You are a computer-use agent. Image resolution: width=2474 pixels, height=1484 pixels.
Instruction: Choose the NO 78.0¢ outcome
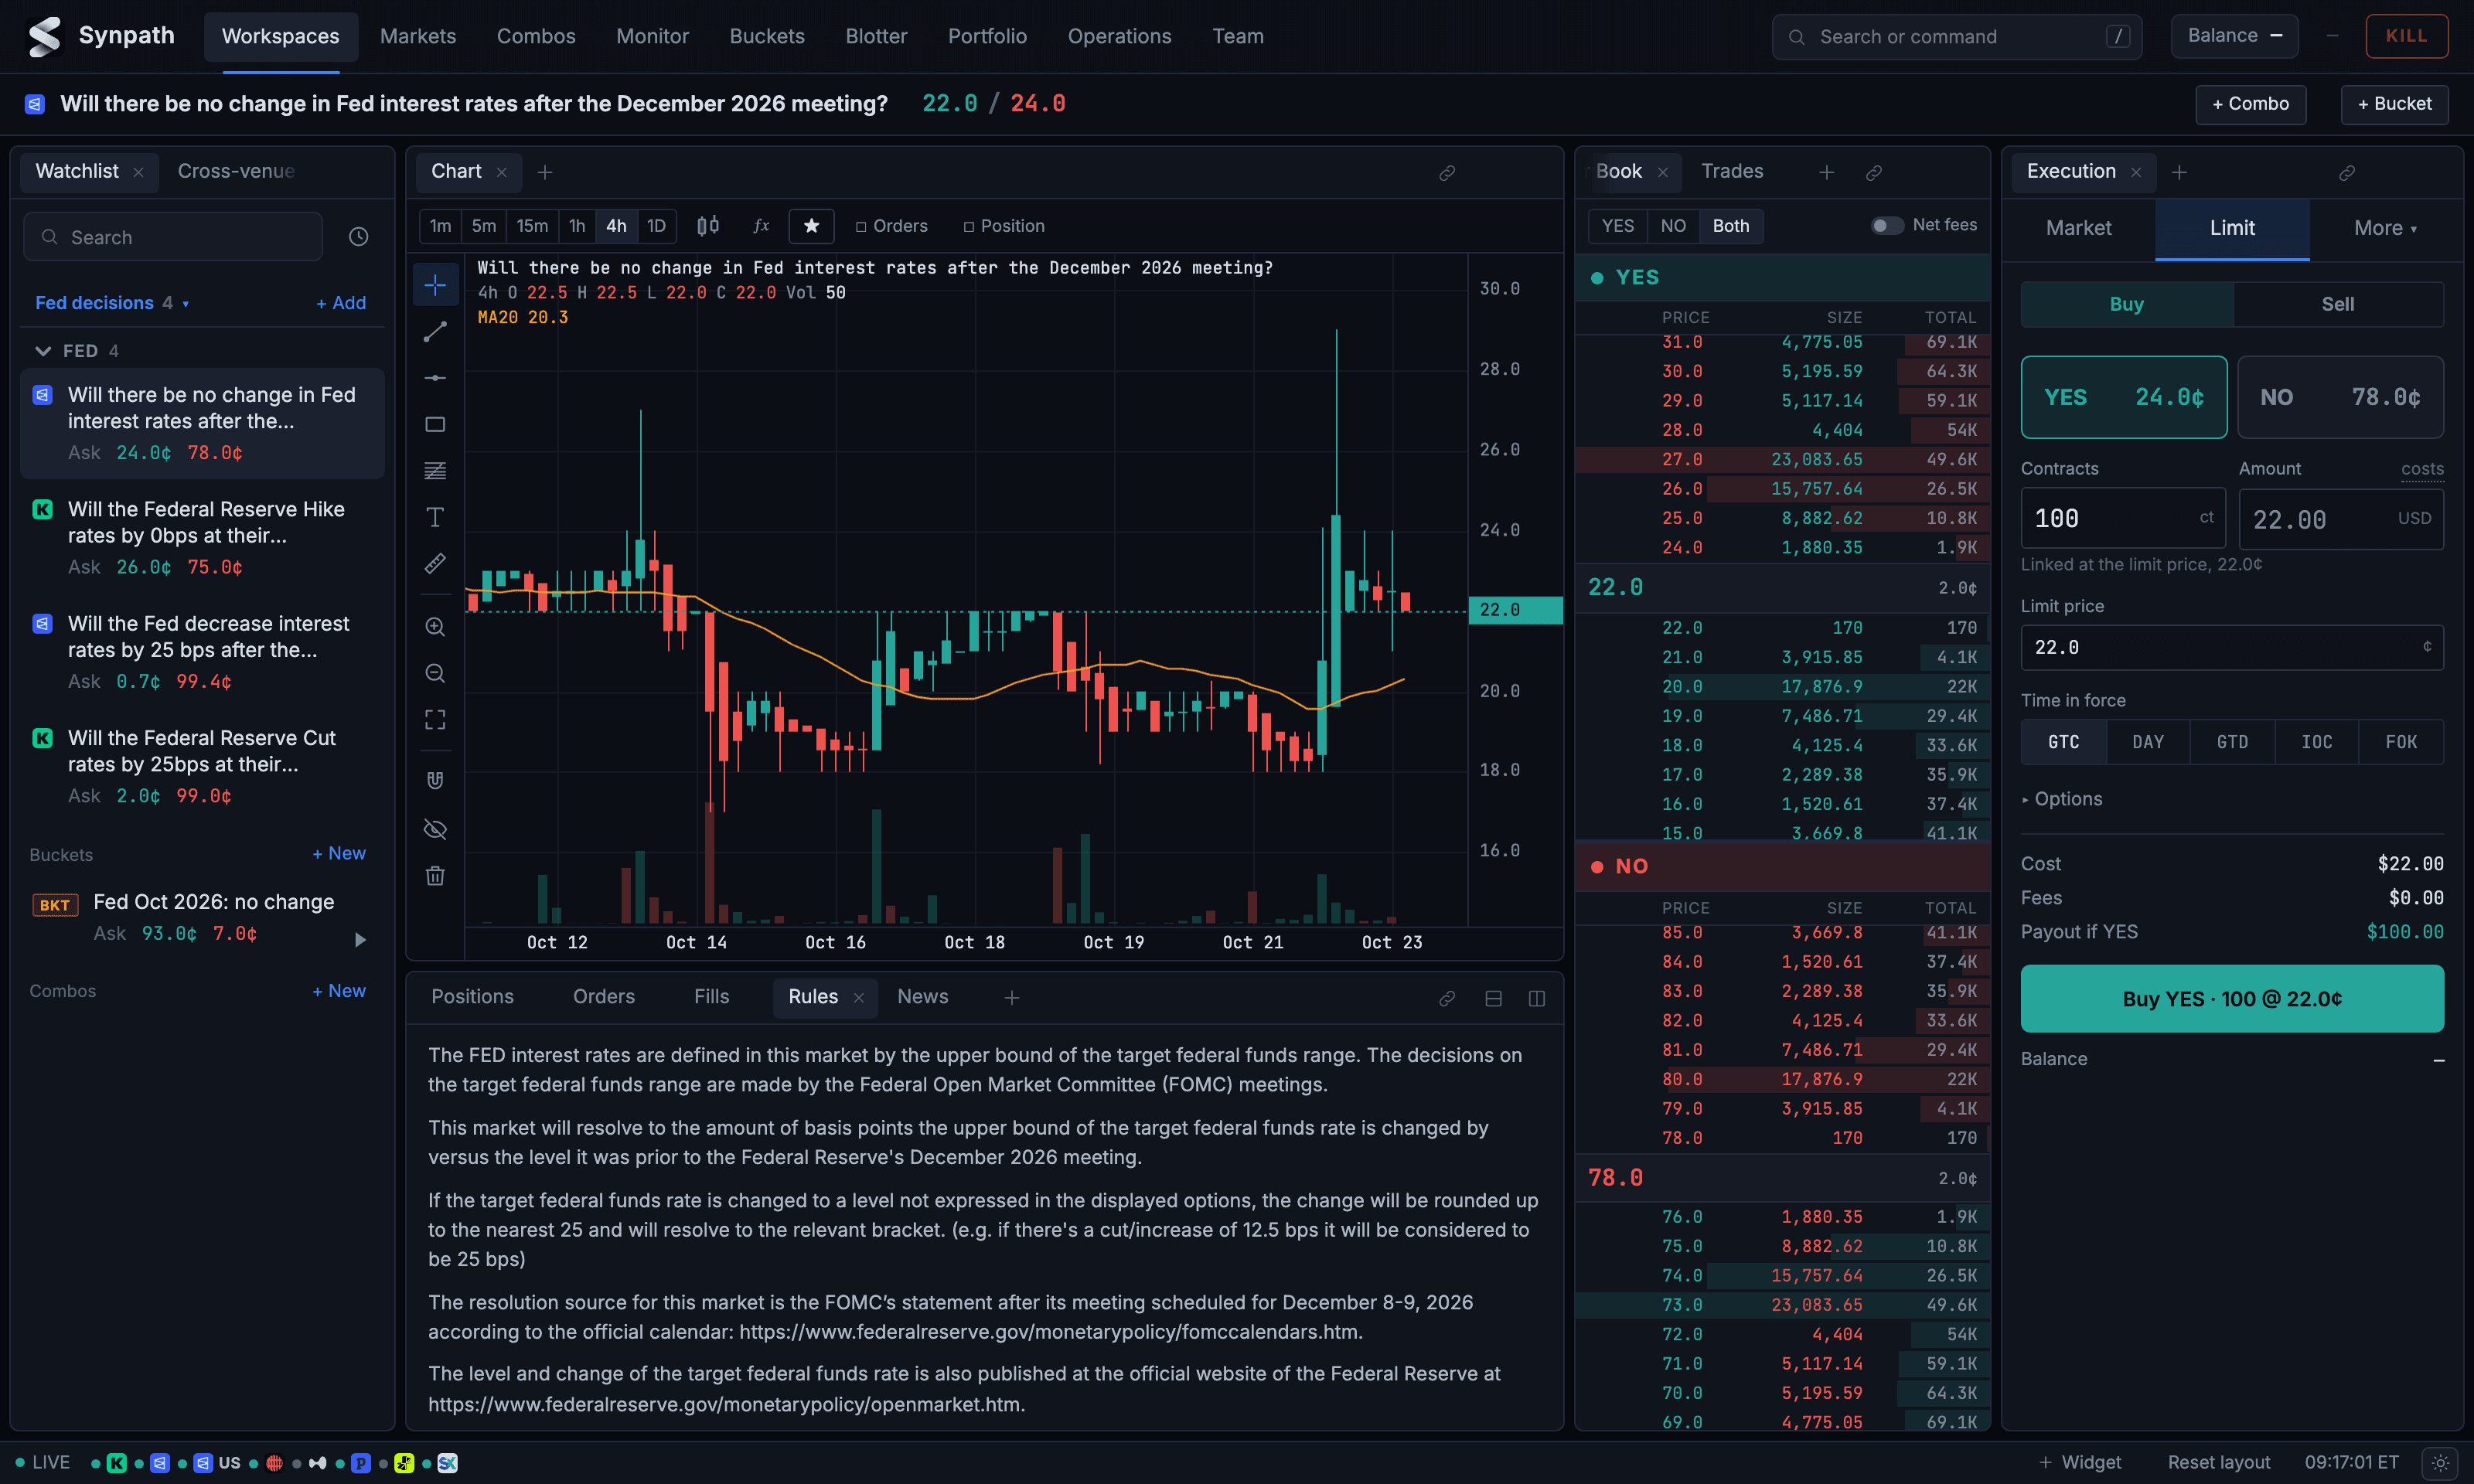point(2340,397)
